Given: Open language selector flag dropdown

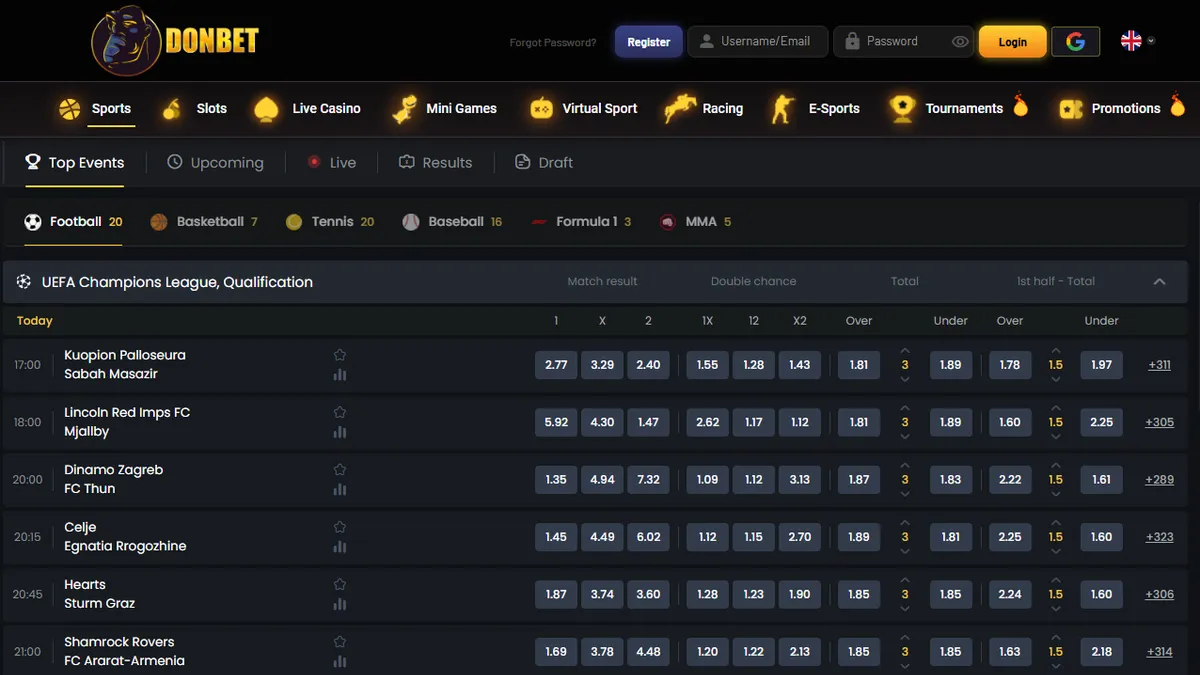Looking at the screenshot, I should coord(1138,41).
